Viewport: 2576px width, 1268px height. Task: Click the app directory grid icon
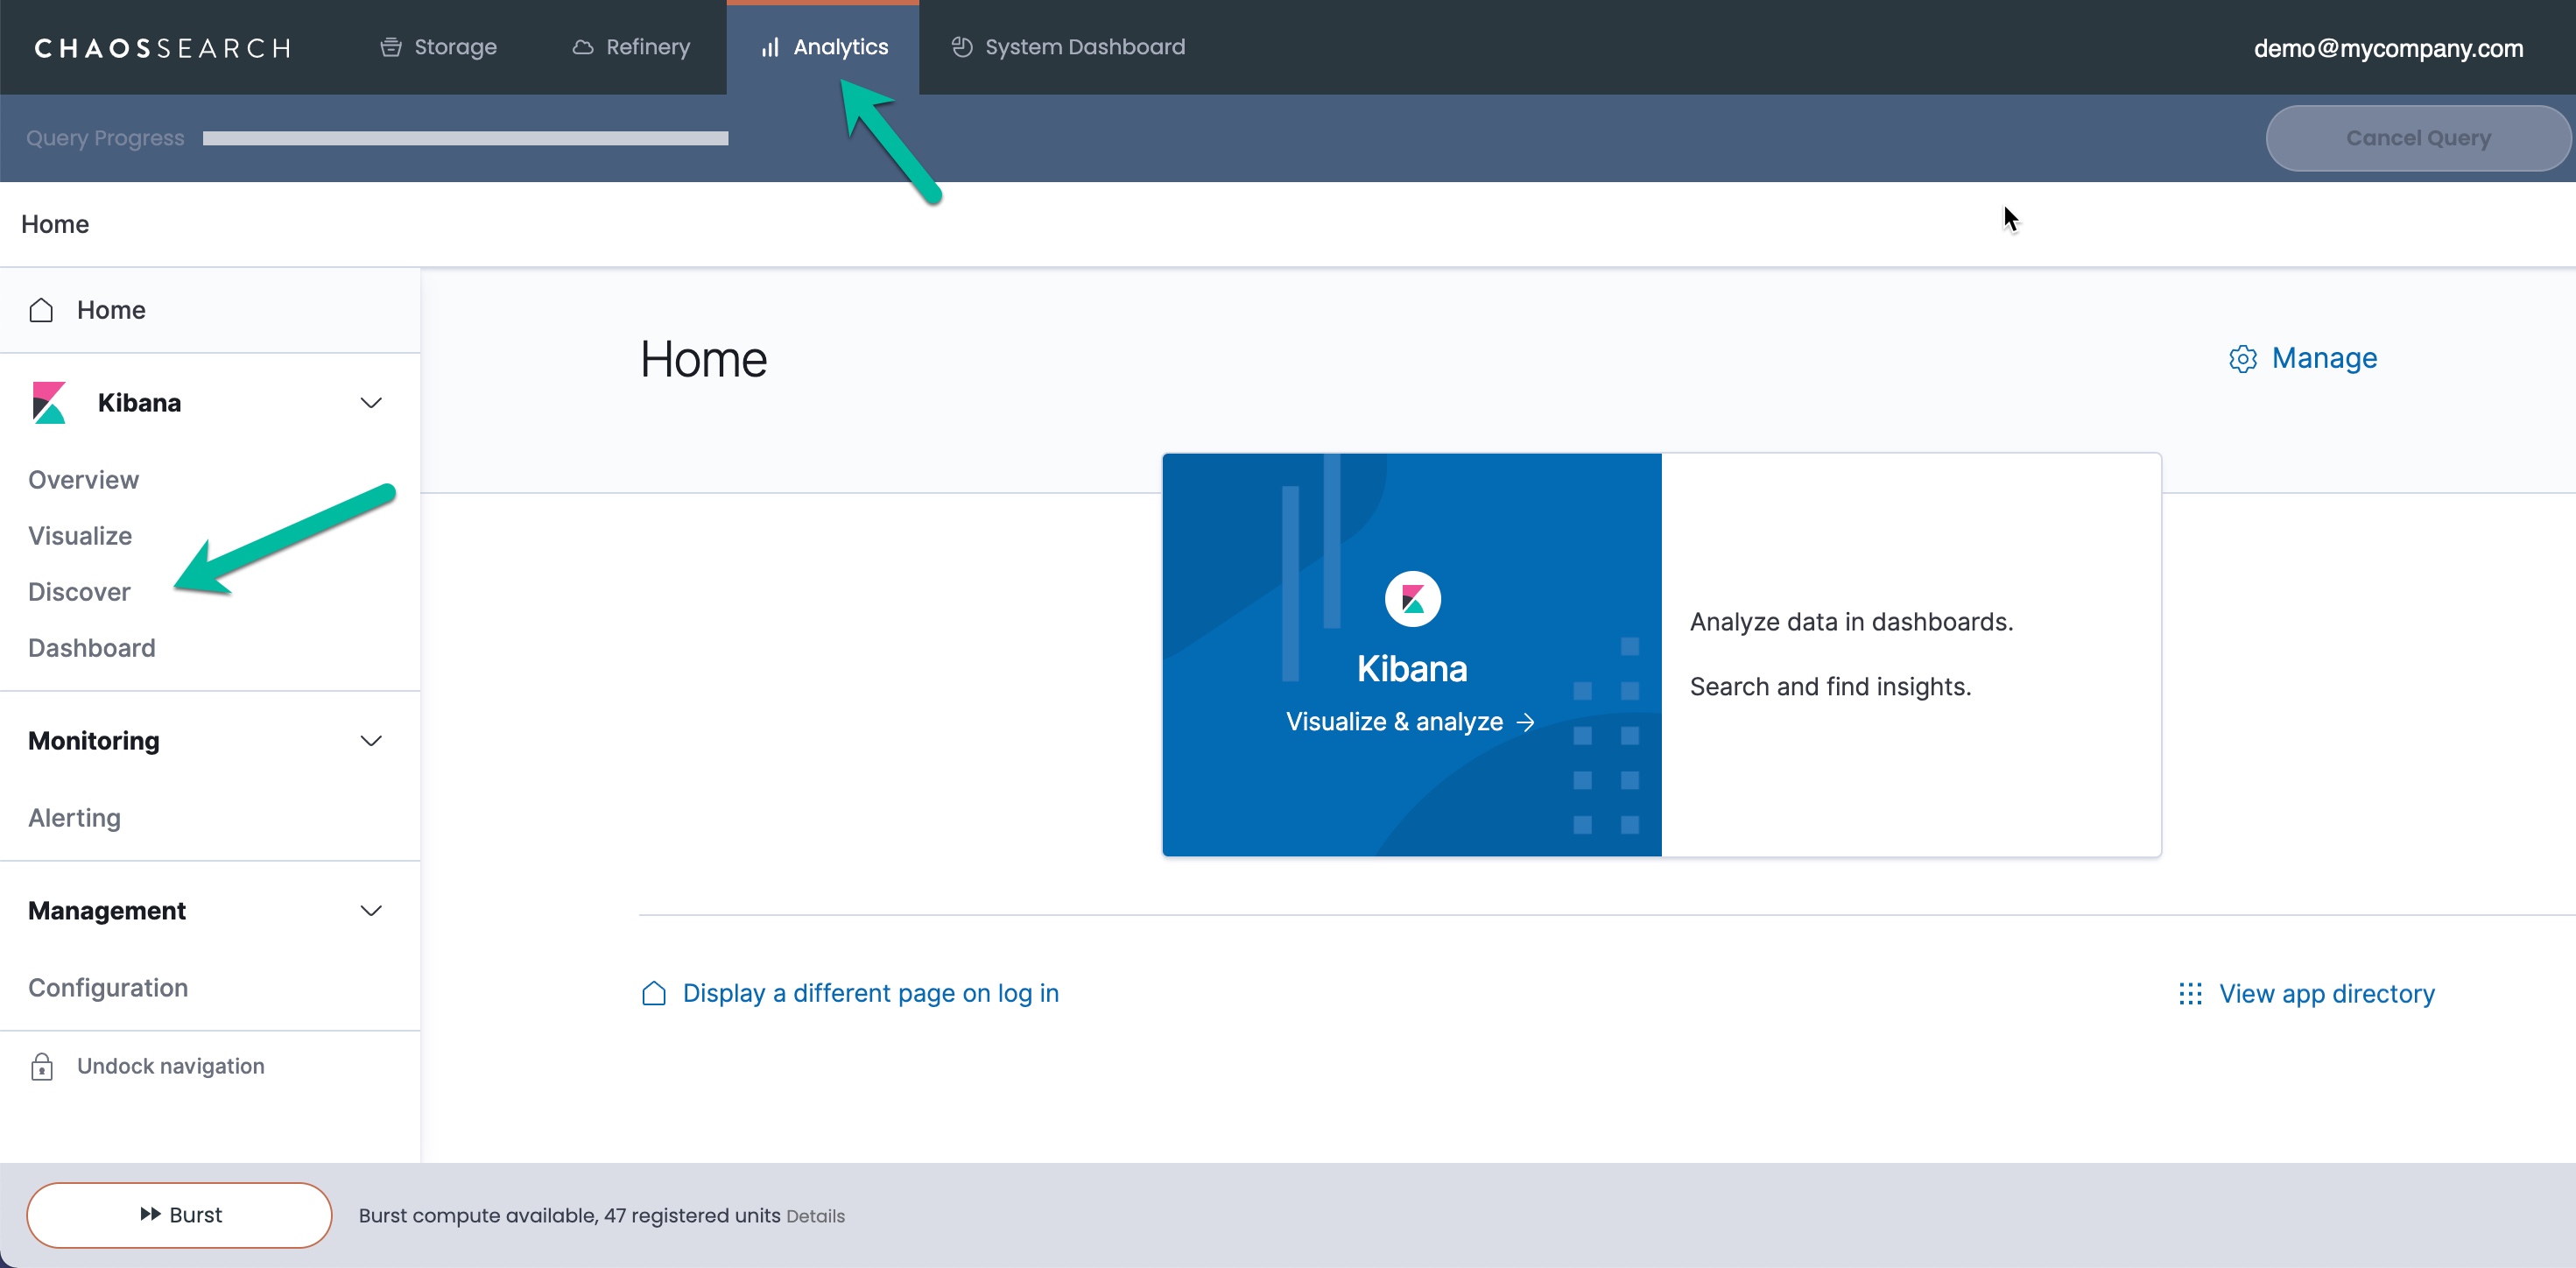(x=2190, y=993)
